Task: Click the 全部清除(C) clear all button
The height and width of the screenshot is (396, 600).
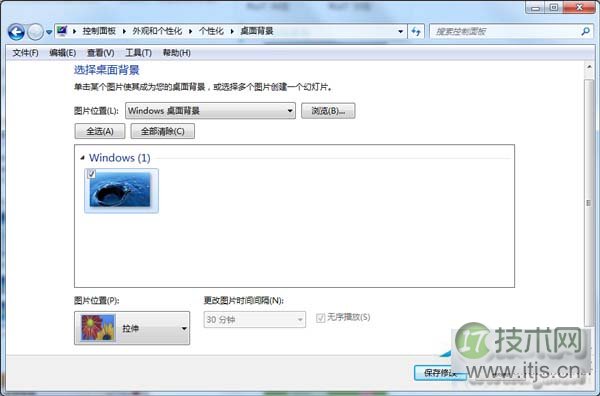Action: pyautogui.click(x=163, y=131)
